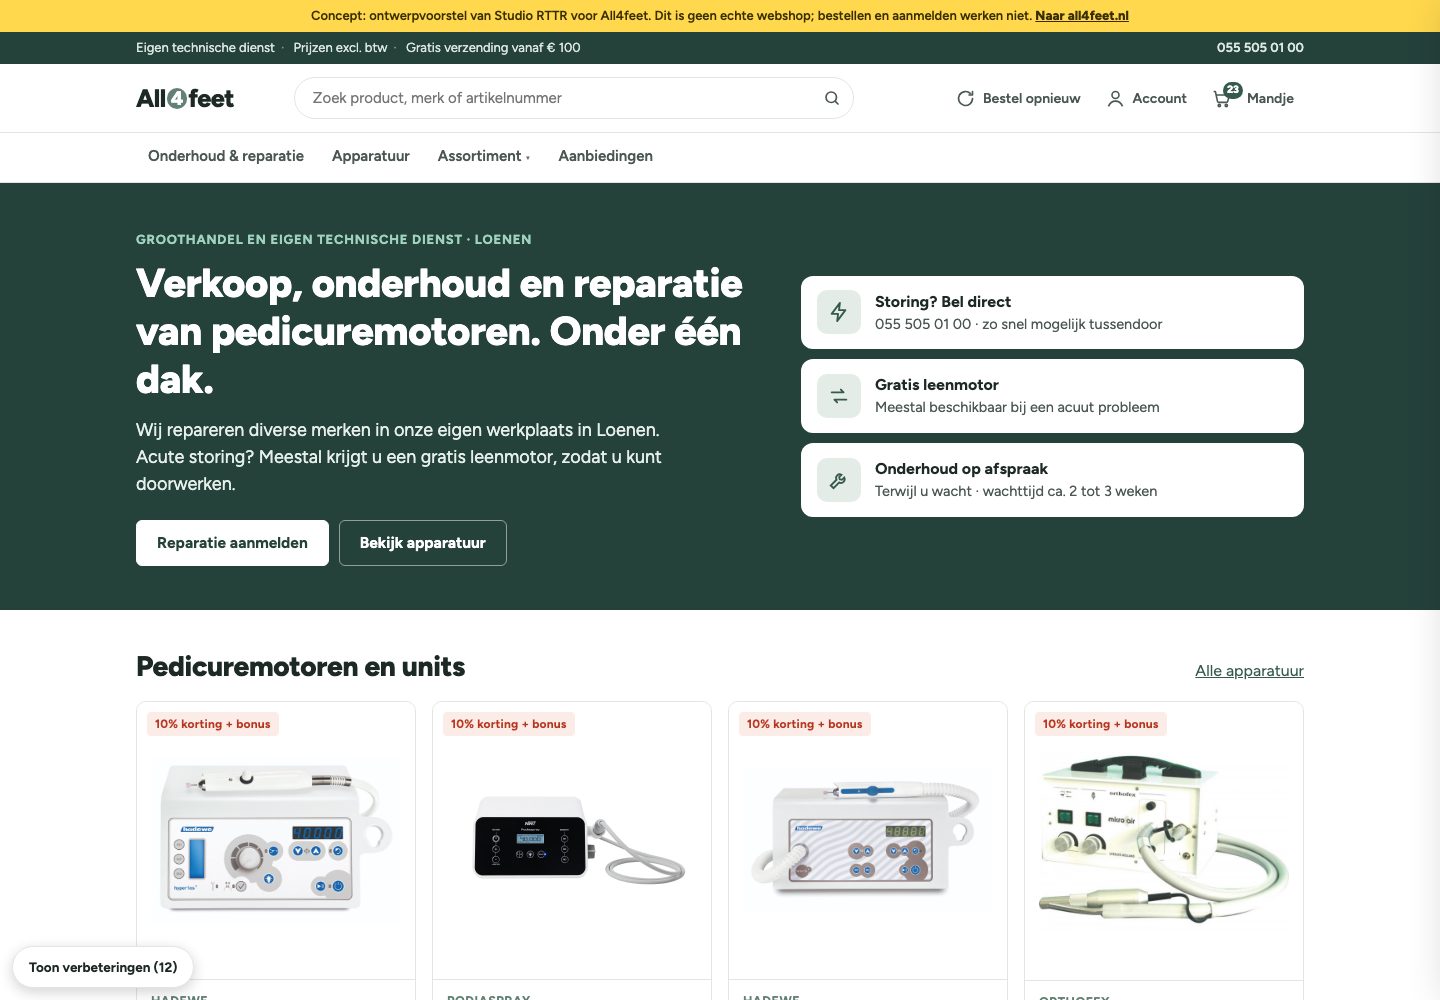Click the swap arrows icon in Gratis leenmotor card

(x=839, y=396)
